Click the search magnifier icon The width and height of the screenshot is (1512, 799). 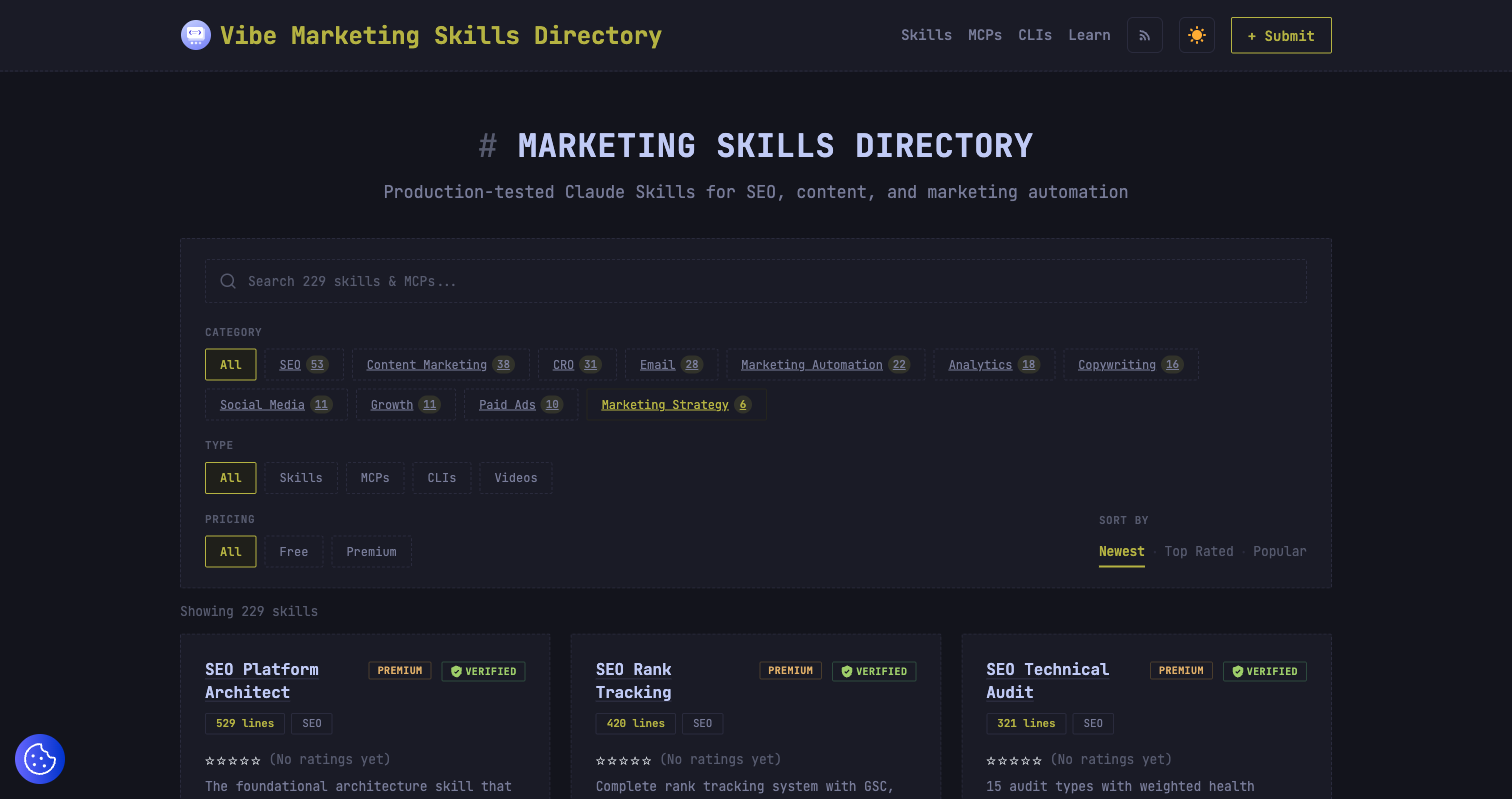tap(228, 281)
